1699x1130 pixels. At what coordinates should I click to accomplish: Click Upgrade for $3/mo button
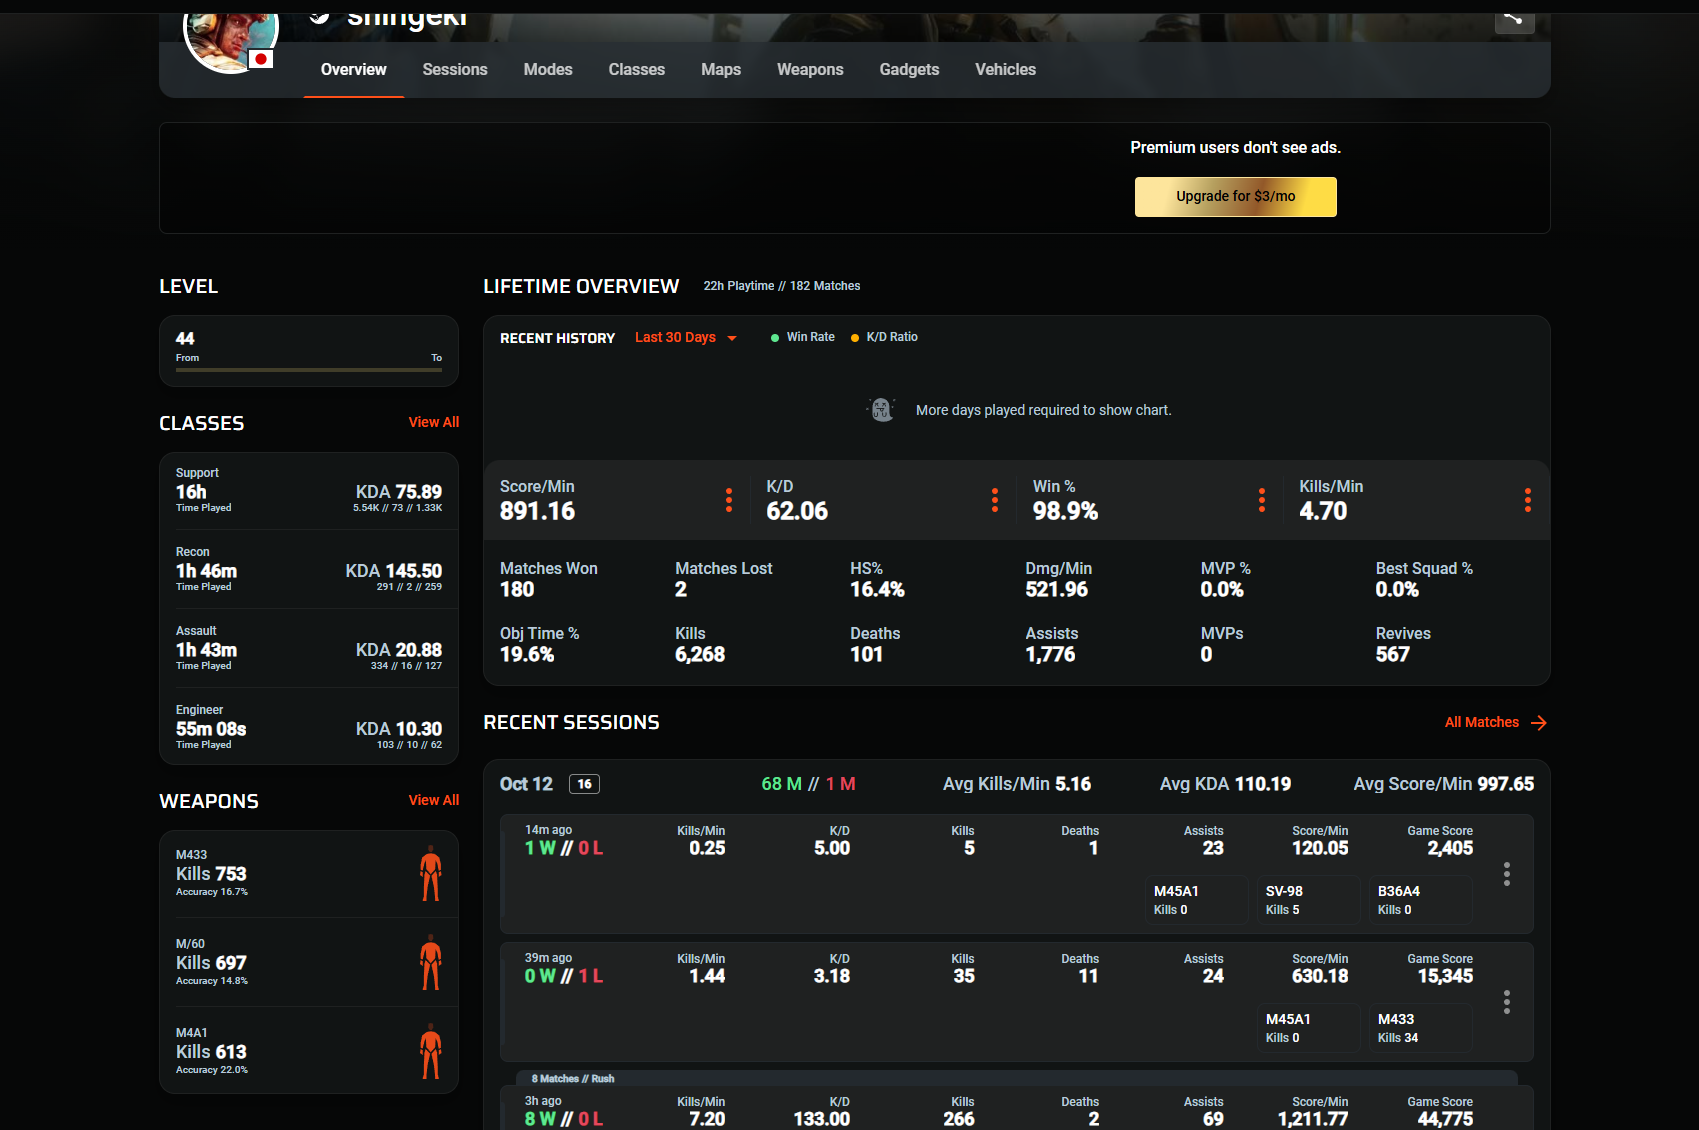(x=1235, y=197)
